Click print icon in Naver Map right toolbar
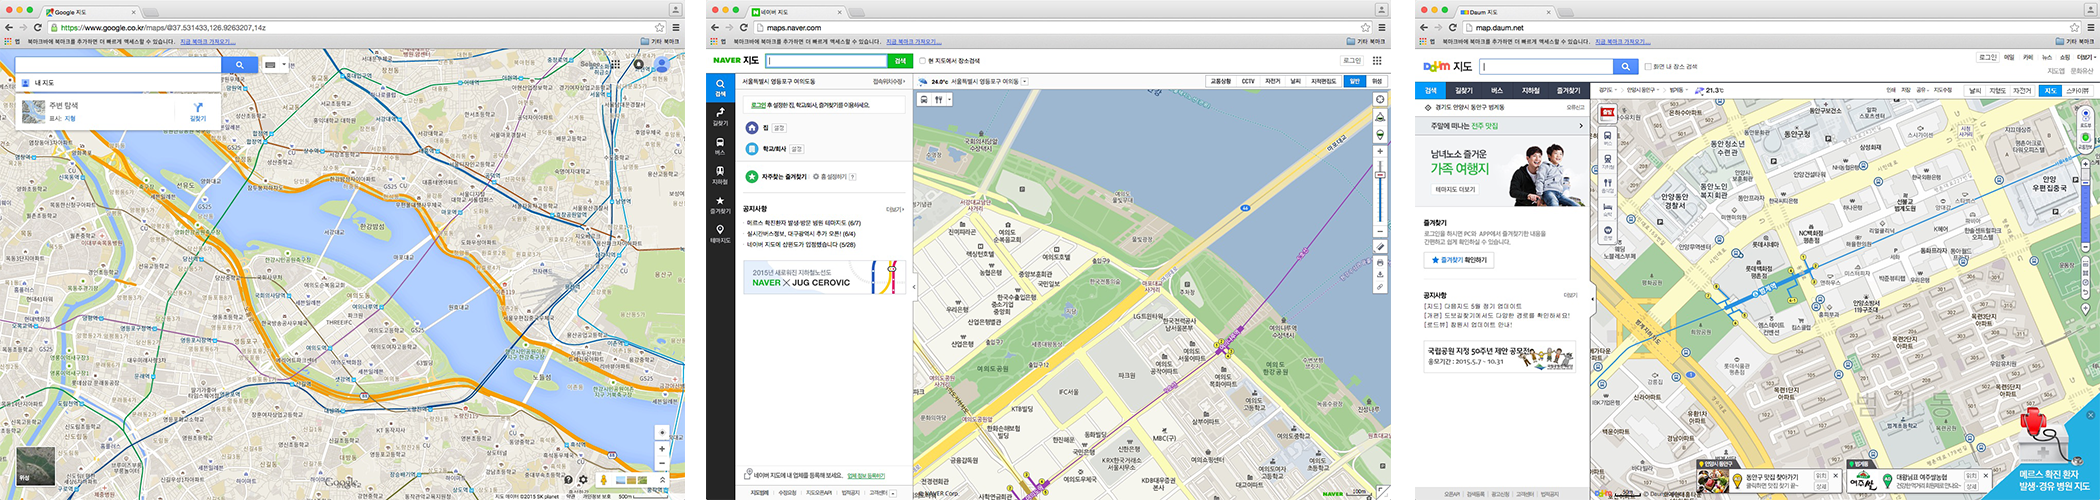Viewport: 2100px width, 500px height. [x=1380, y=261]
